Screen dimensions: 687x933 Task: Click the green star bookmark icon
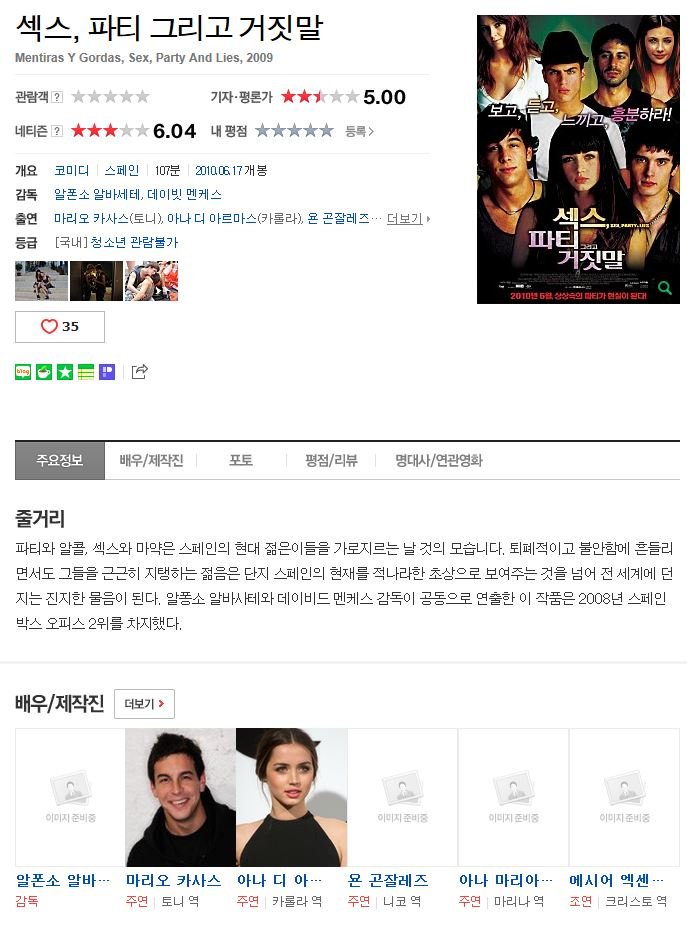click(65, 372)
